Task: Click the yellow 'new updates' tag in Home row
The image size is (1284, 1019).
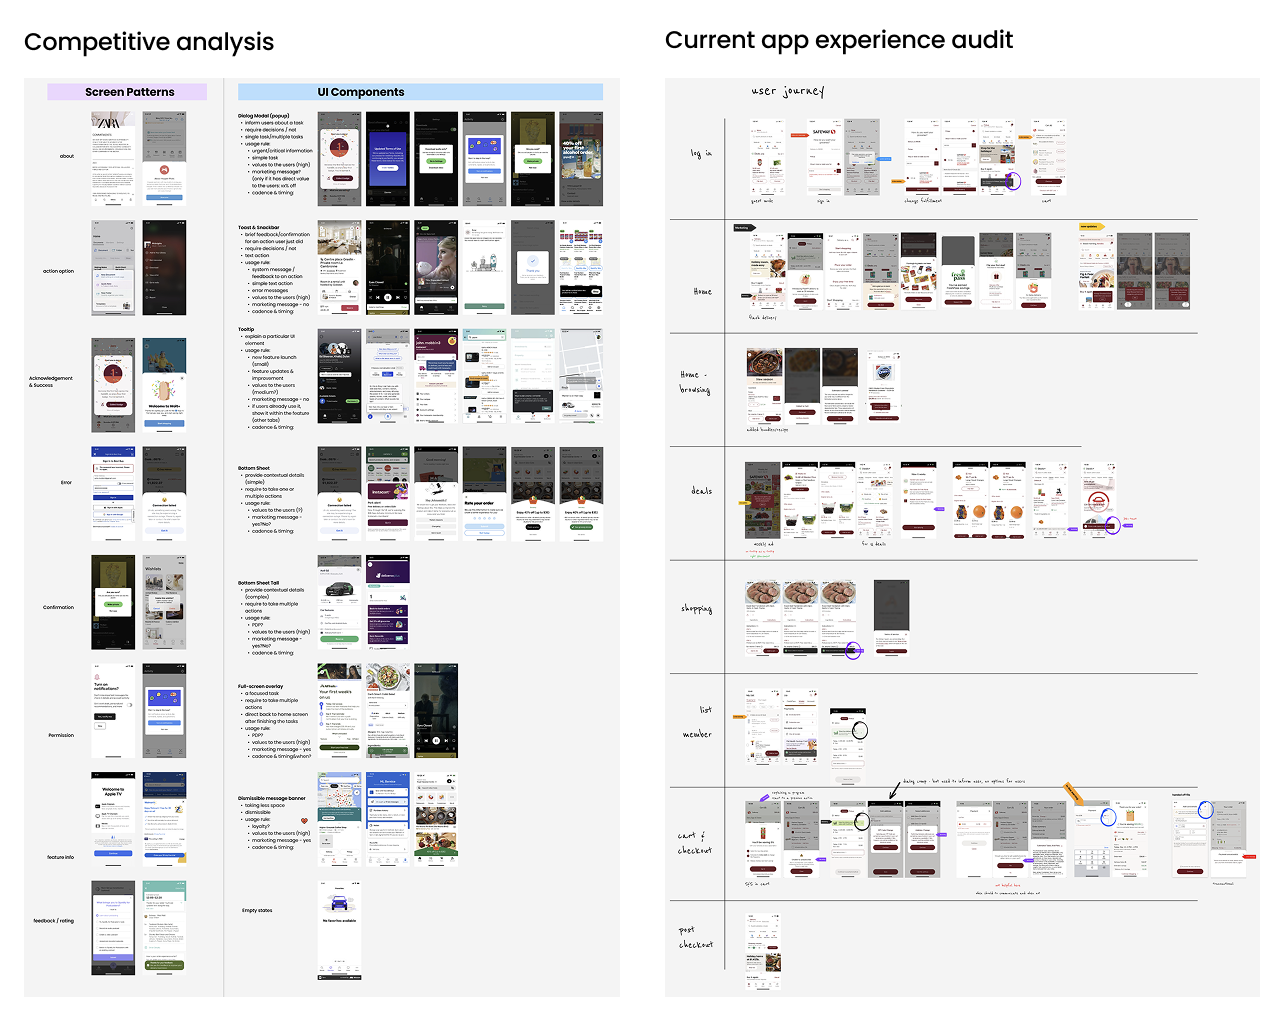Action: pyautogui.click(x=1090, y=227)
